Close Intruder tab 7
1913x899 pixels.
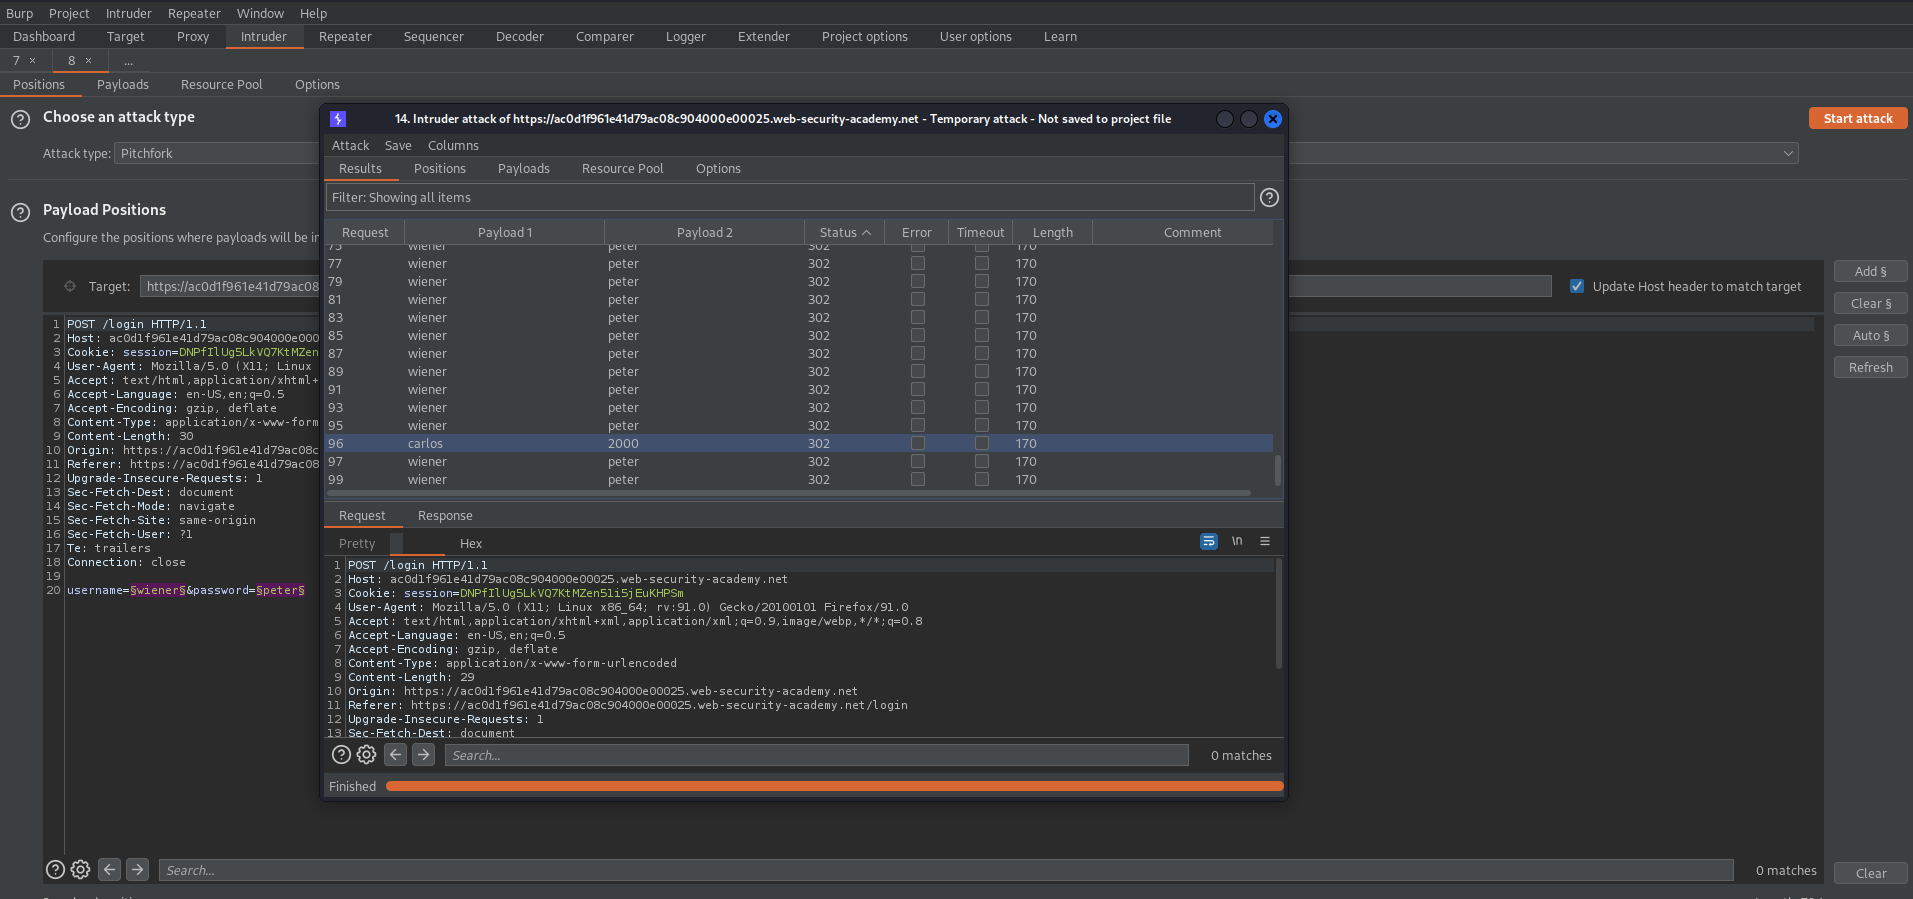[32, 61]
